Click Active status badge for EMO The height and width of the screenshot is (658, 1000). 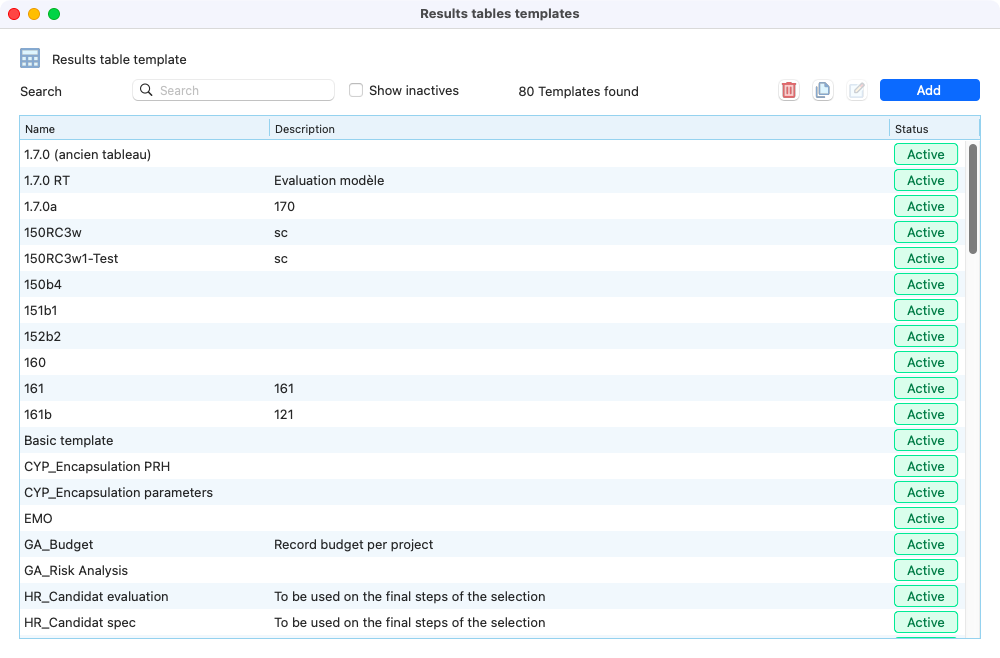click(925, 518)
